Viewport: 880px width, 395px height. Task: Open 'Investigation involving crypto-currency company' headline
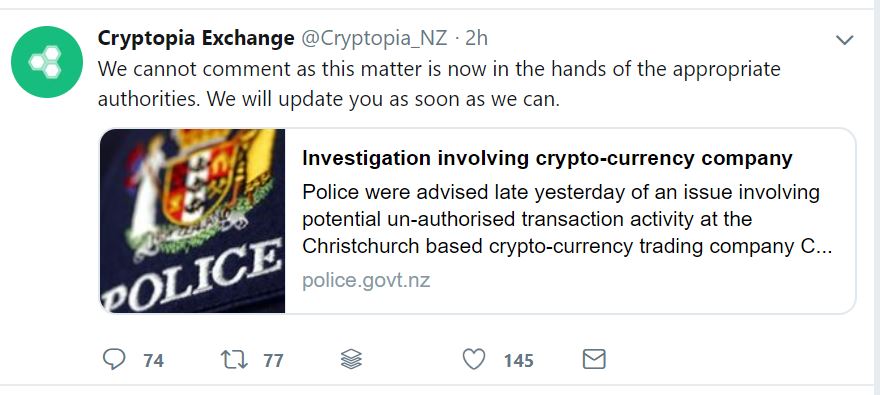click(547, 159)
